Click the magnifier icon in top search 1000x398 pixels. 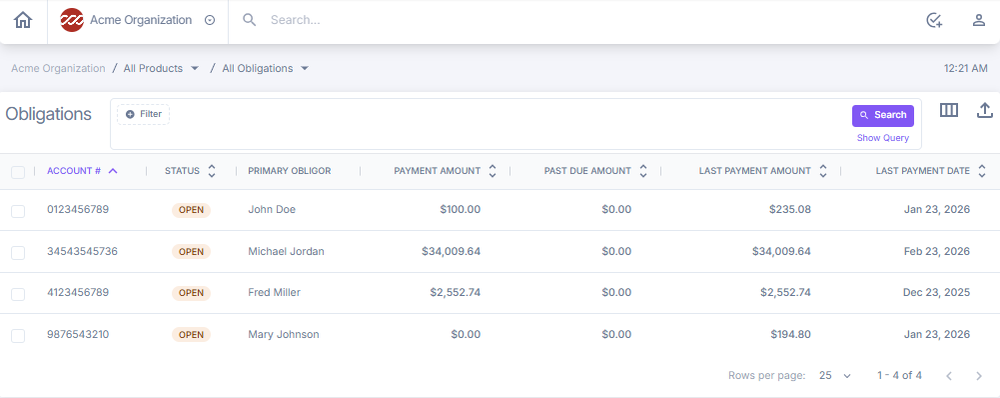(249, 20)
